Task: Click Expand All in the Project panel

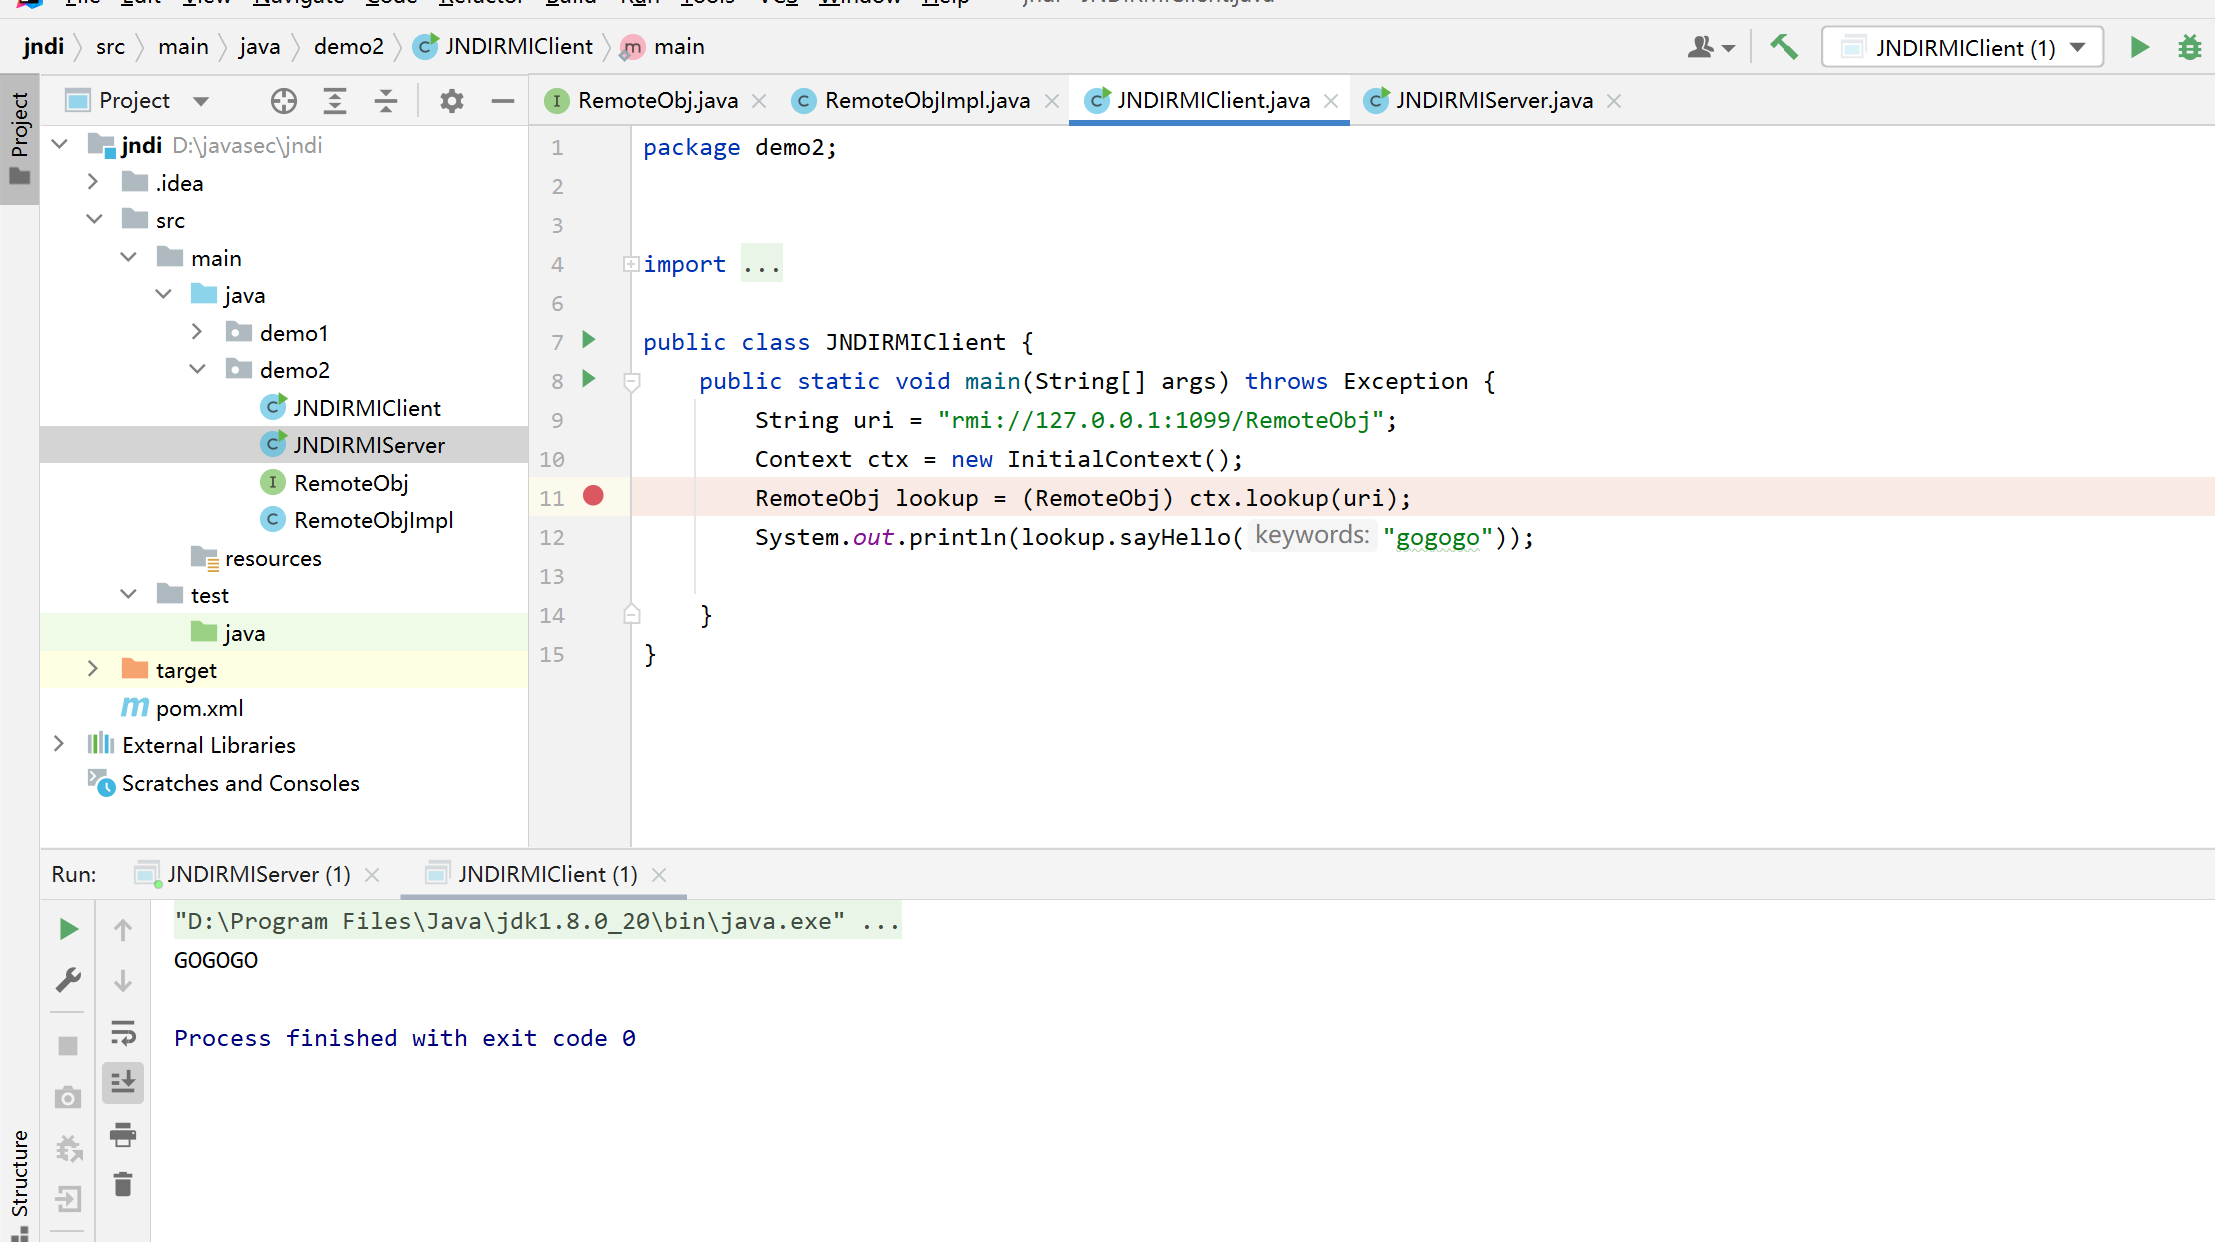Action: (335, 100)
